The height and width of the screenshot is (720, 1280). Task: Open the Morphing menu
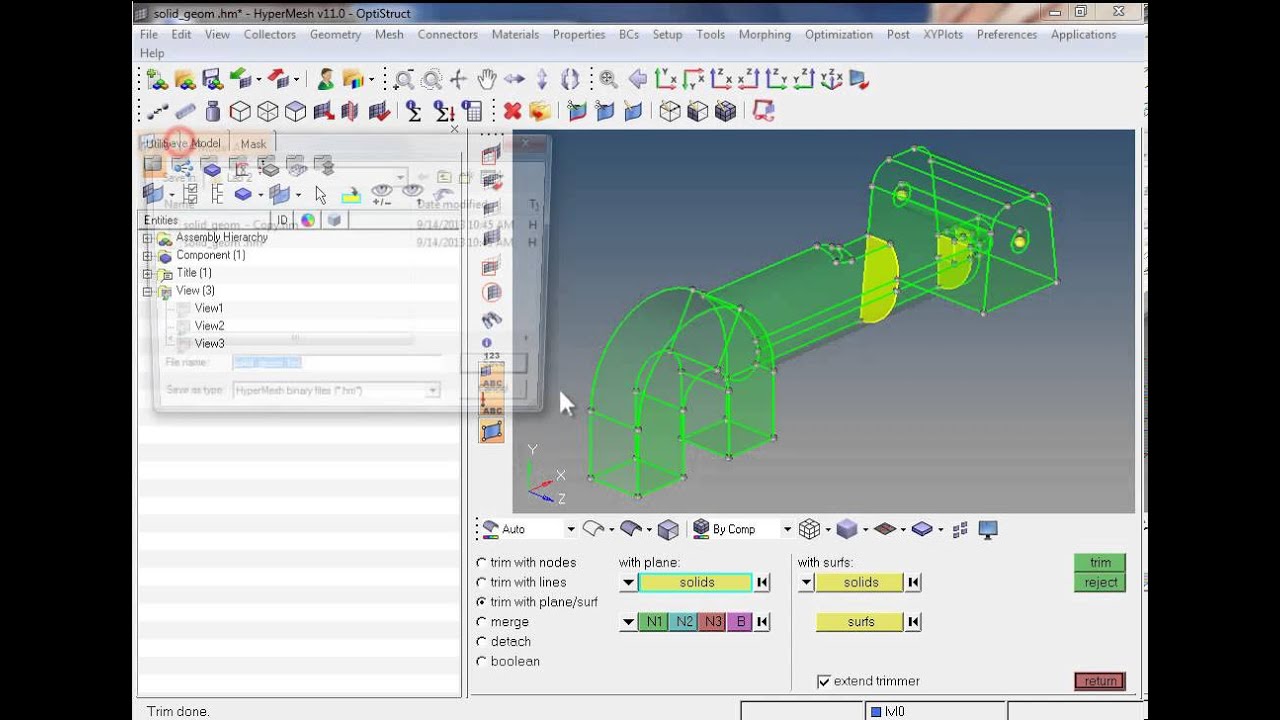(765, 34)
